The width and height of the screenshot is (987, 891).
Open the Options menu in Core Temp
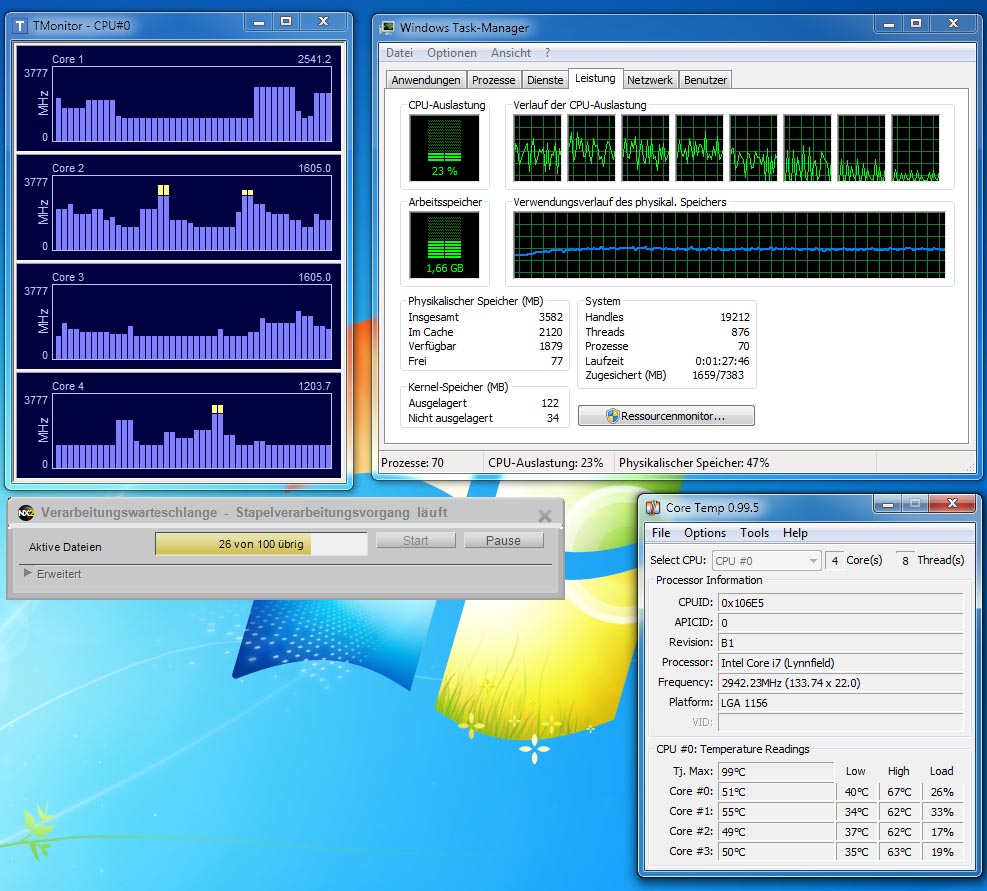(705, 533)
